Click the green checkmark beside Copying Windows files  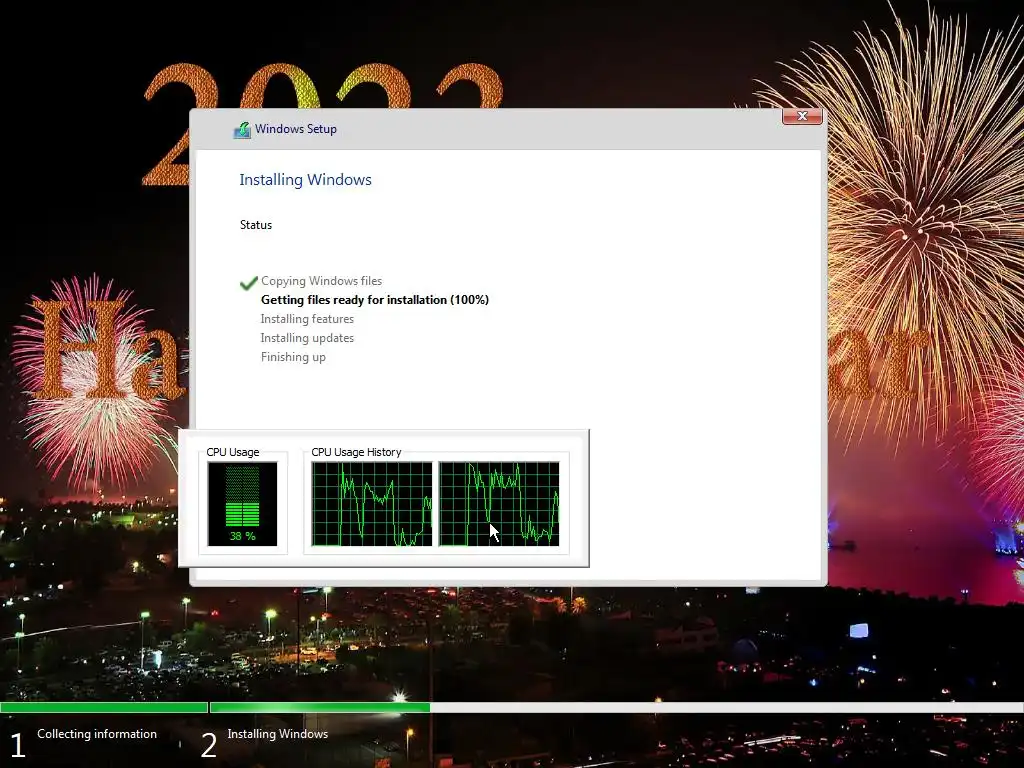pyautogui.click(x=248, y=283)
